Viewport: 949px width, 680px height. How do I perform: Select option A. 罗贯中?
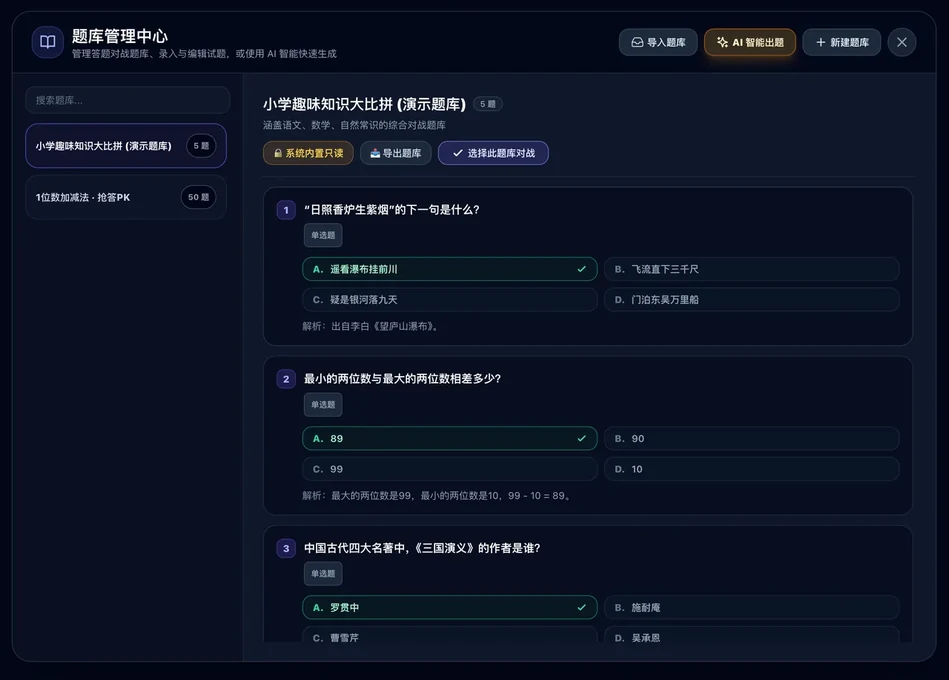450,607
